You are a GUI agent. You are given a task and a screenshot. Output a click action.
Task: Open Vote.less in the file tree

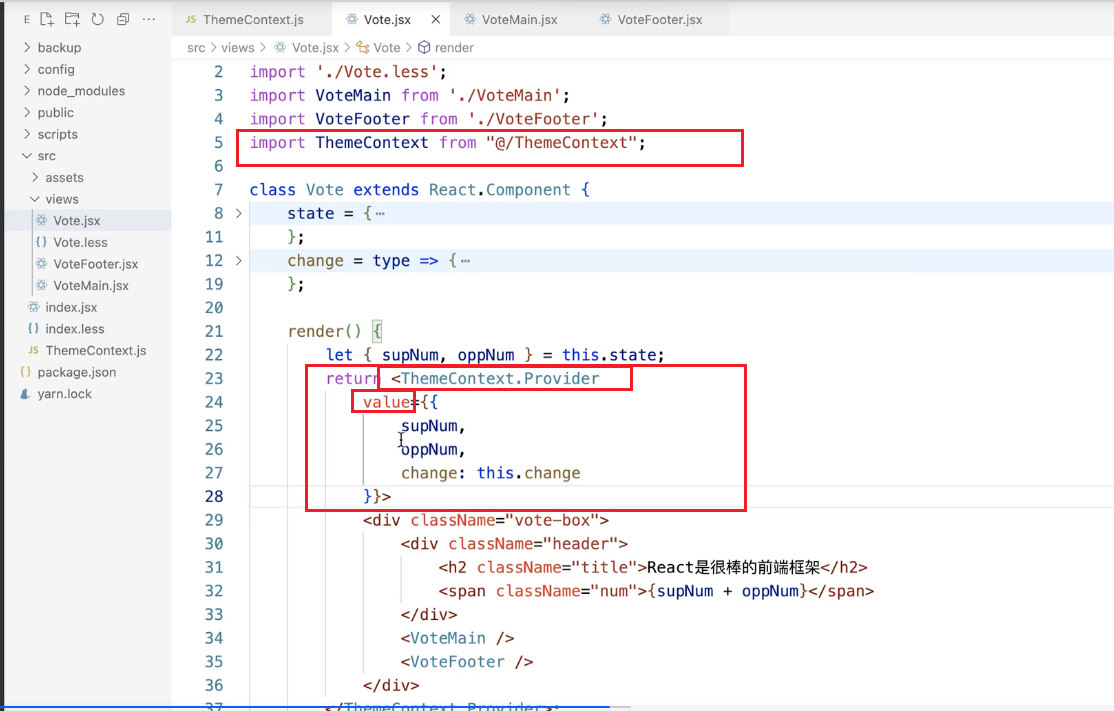pyautogui.click(x=80, y=242)
